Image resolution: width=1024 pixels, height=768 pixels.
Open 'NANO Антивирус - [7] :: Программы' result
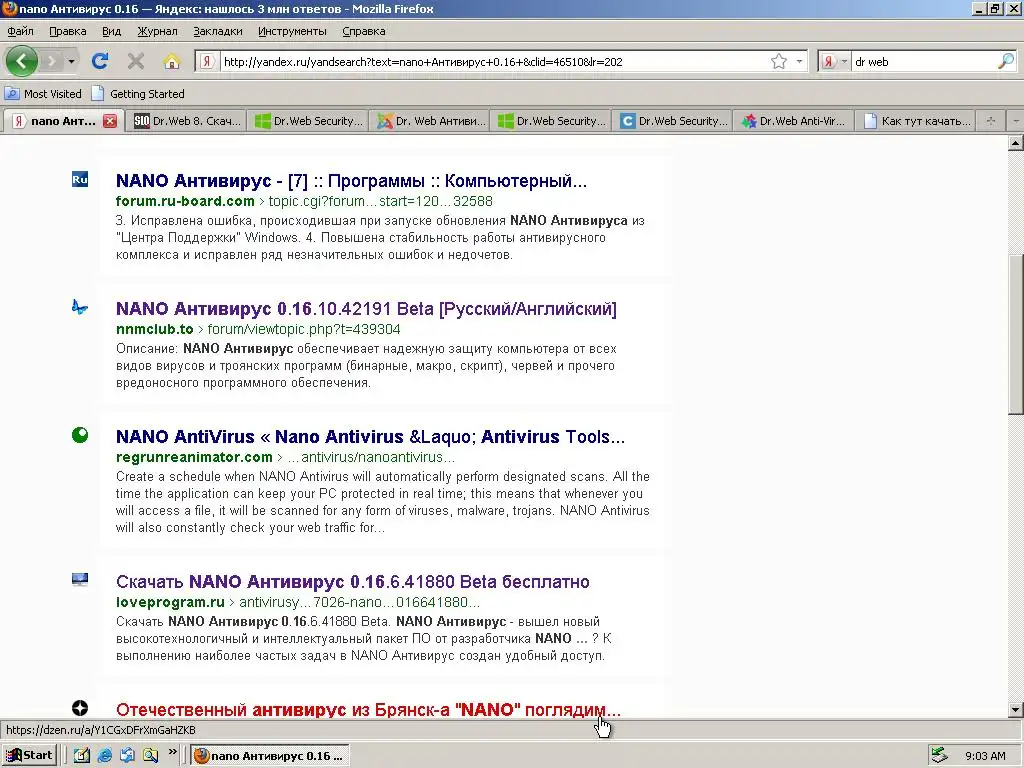pos(351,181)
